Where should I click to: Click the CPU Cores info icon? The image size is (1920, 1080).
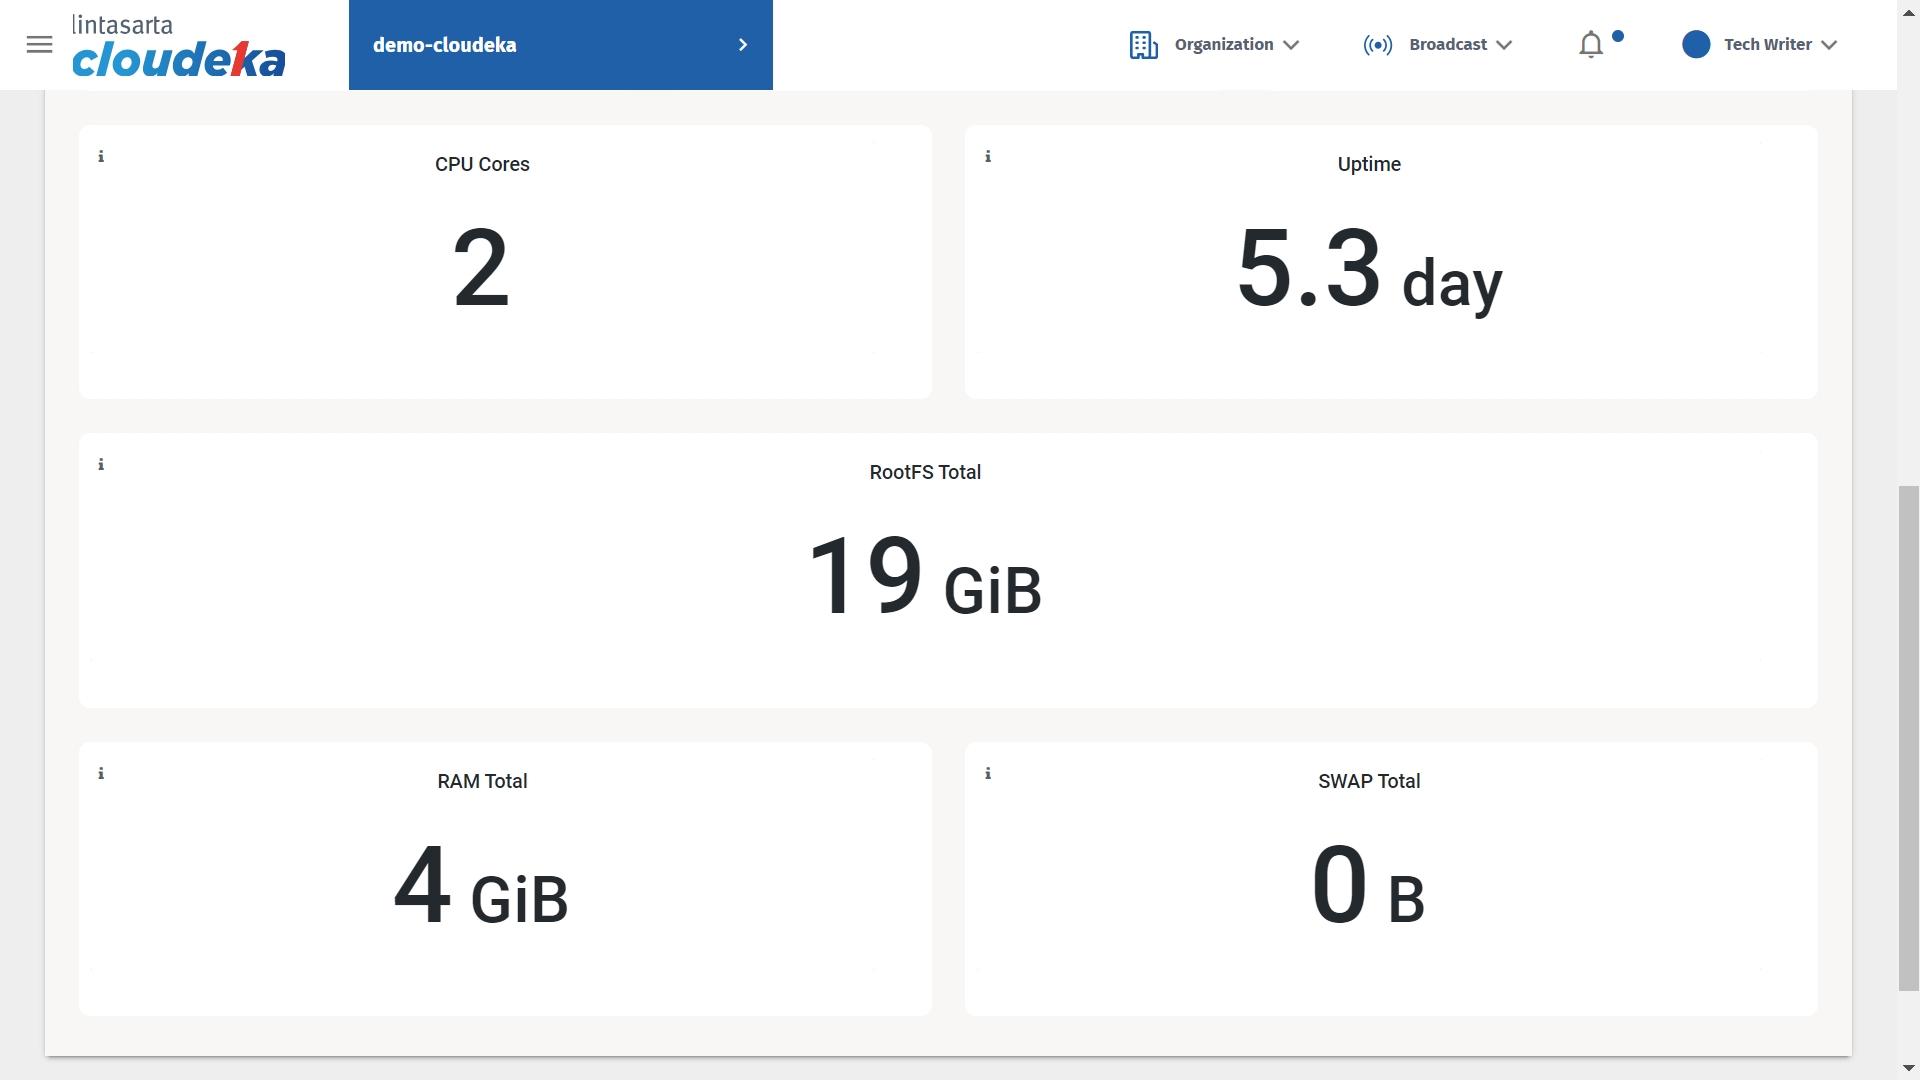coord(101,157)
